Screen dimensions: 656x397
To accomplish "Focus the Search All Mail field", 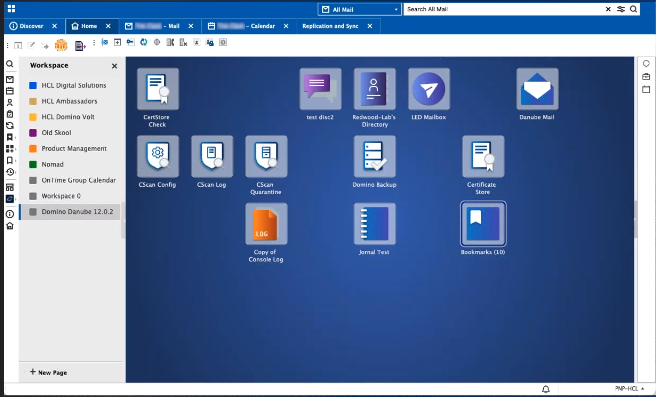I will pos(504,9).
